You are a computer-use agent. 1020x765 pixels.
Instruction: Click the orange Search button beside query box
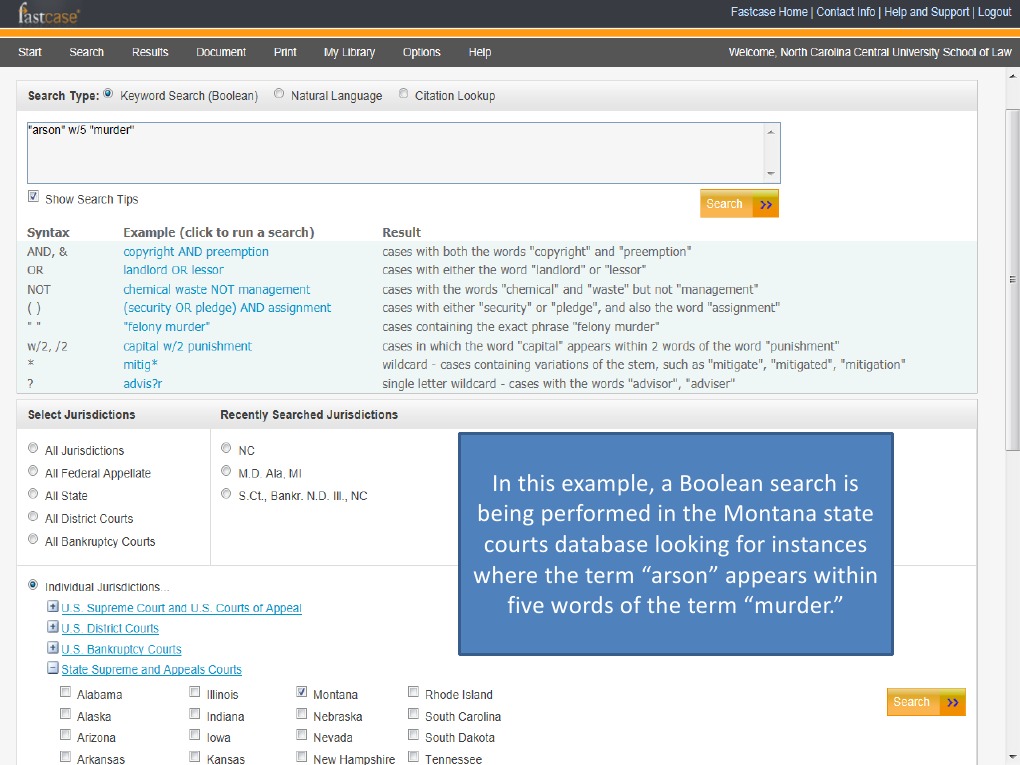coord(739,204)
